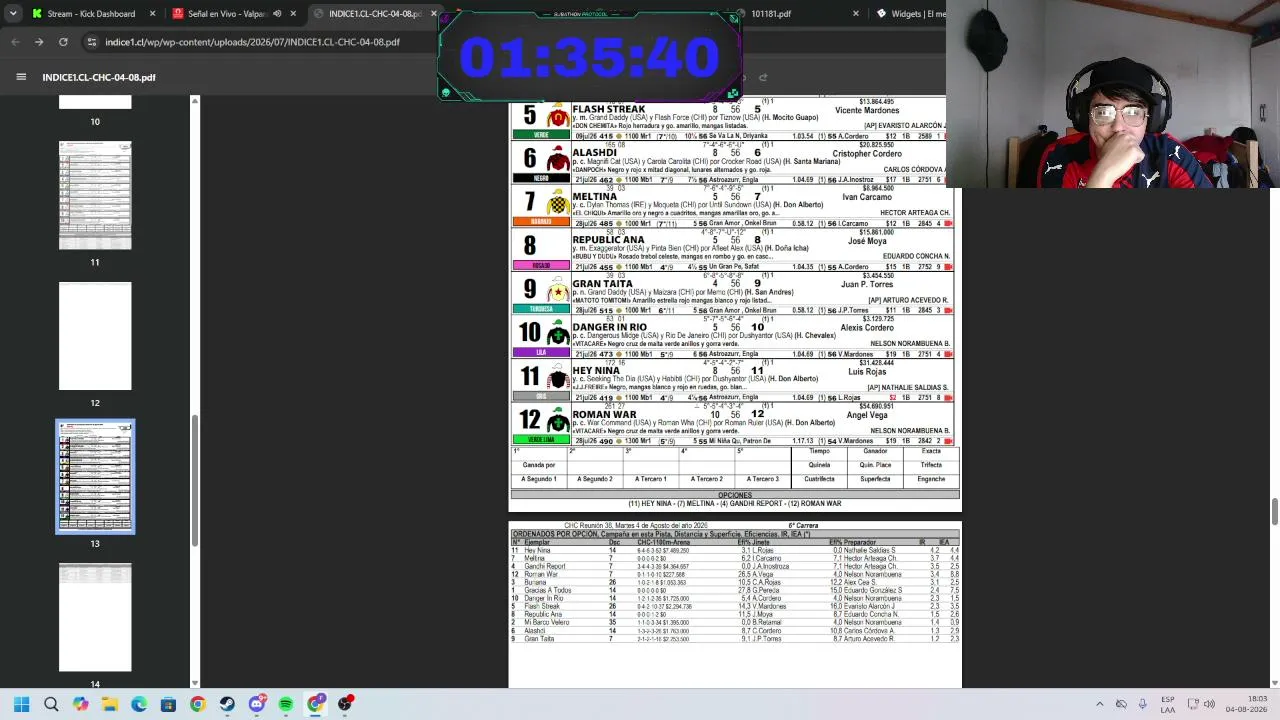The width and height of the screenshot is (1280, 720).
Task: Select page 14 thumbnail in sidebar
Action: 95,617
